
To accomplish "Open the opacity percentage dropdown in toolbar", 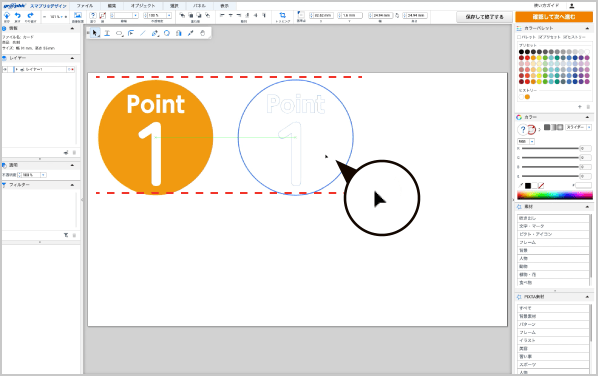I will point(169,15).
